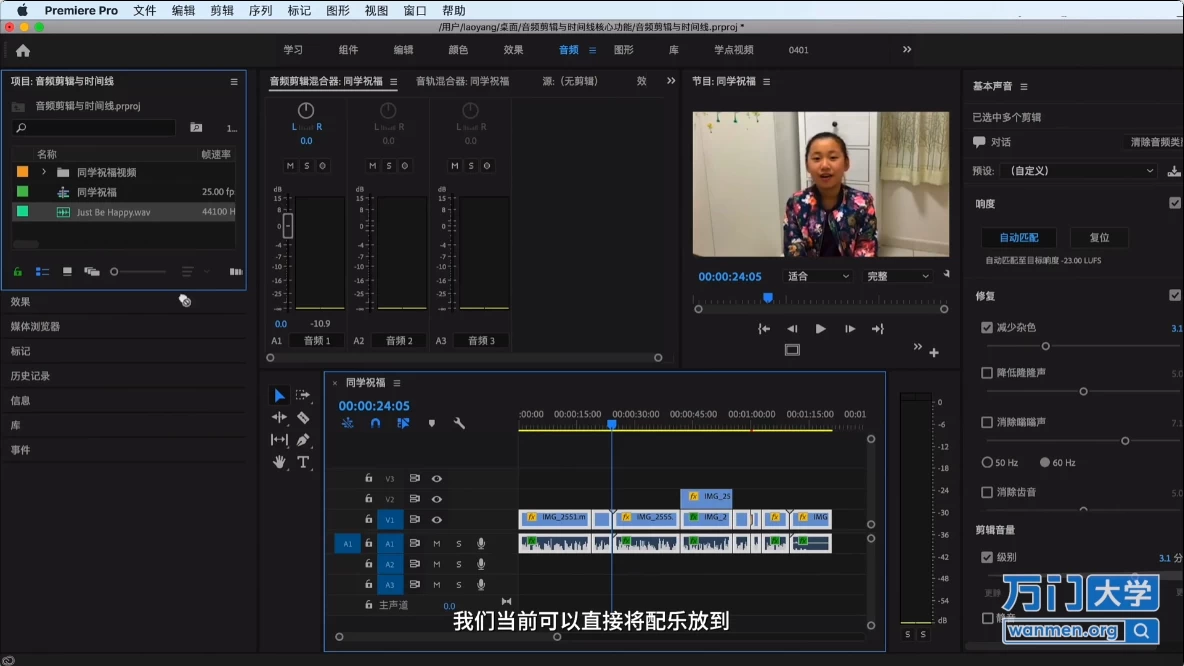
Task: Enable the 降低隆隆声 checkbox
Action: [x=987, y=373]
